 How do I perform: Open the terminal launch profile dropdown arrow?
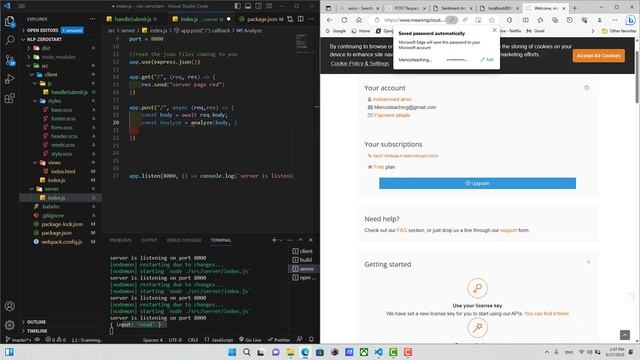coord(281,240)
